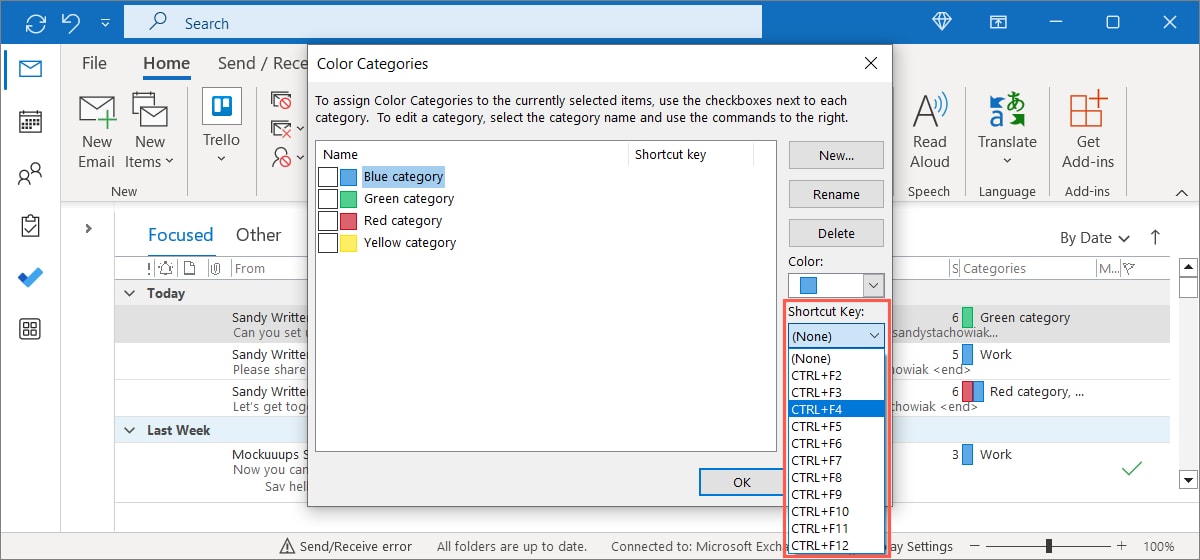This screenshot has height=560, width=1200.
Task: Click the Read Aloud speech button
Action: point(930,131)
